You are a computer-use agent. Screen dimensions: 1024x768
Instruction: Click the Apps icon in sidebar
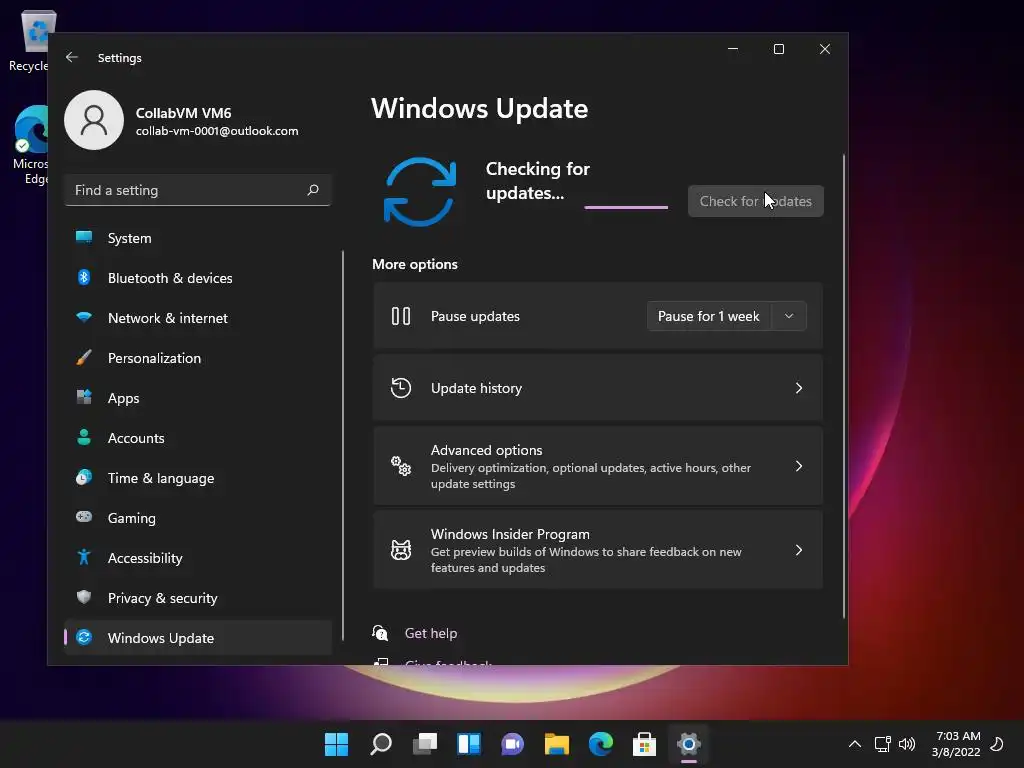coord(84,397)
